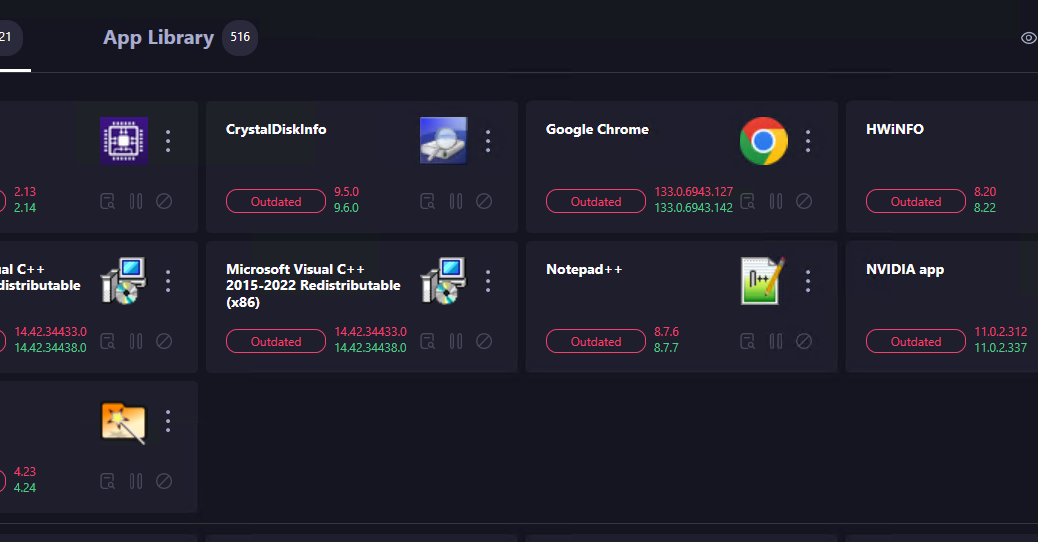Open the three-dot menu on Google Chrome card

pyautogui.click(x=808, y=141)
